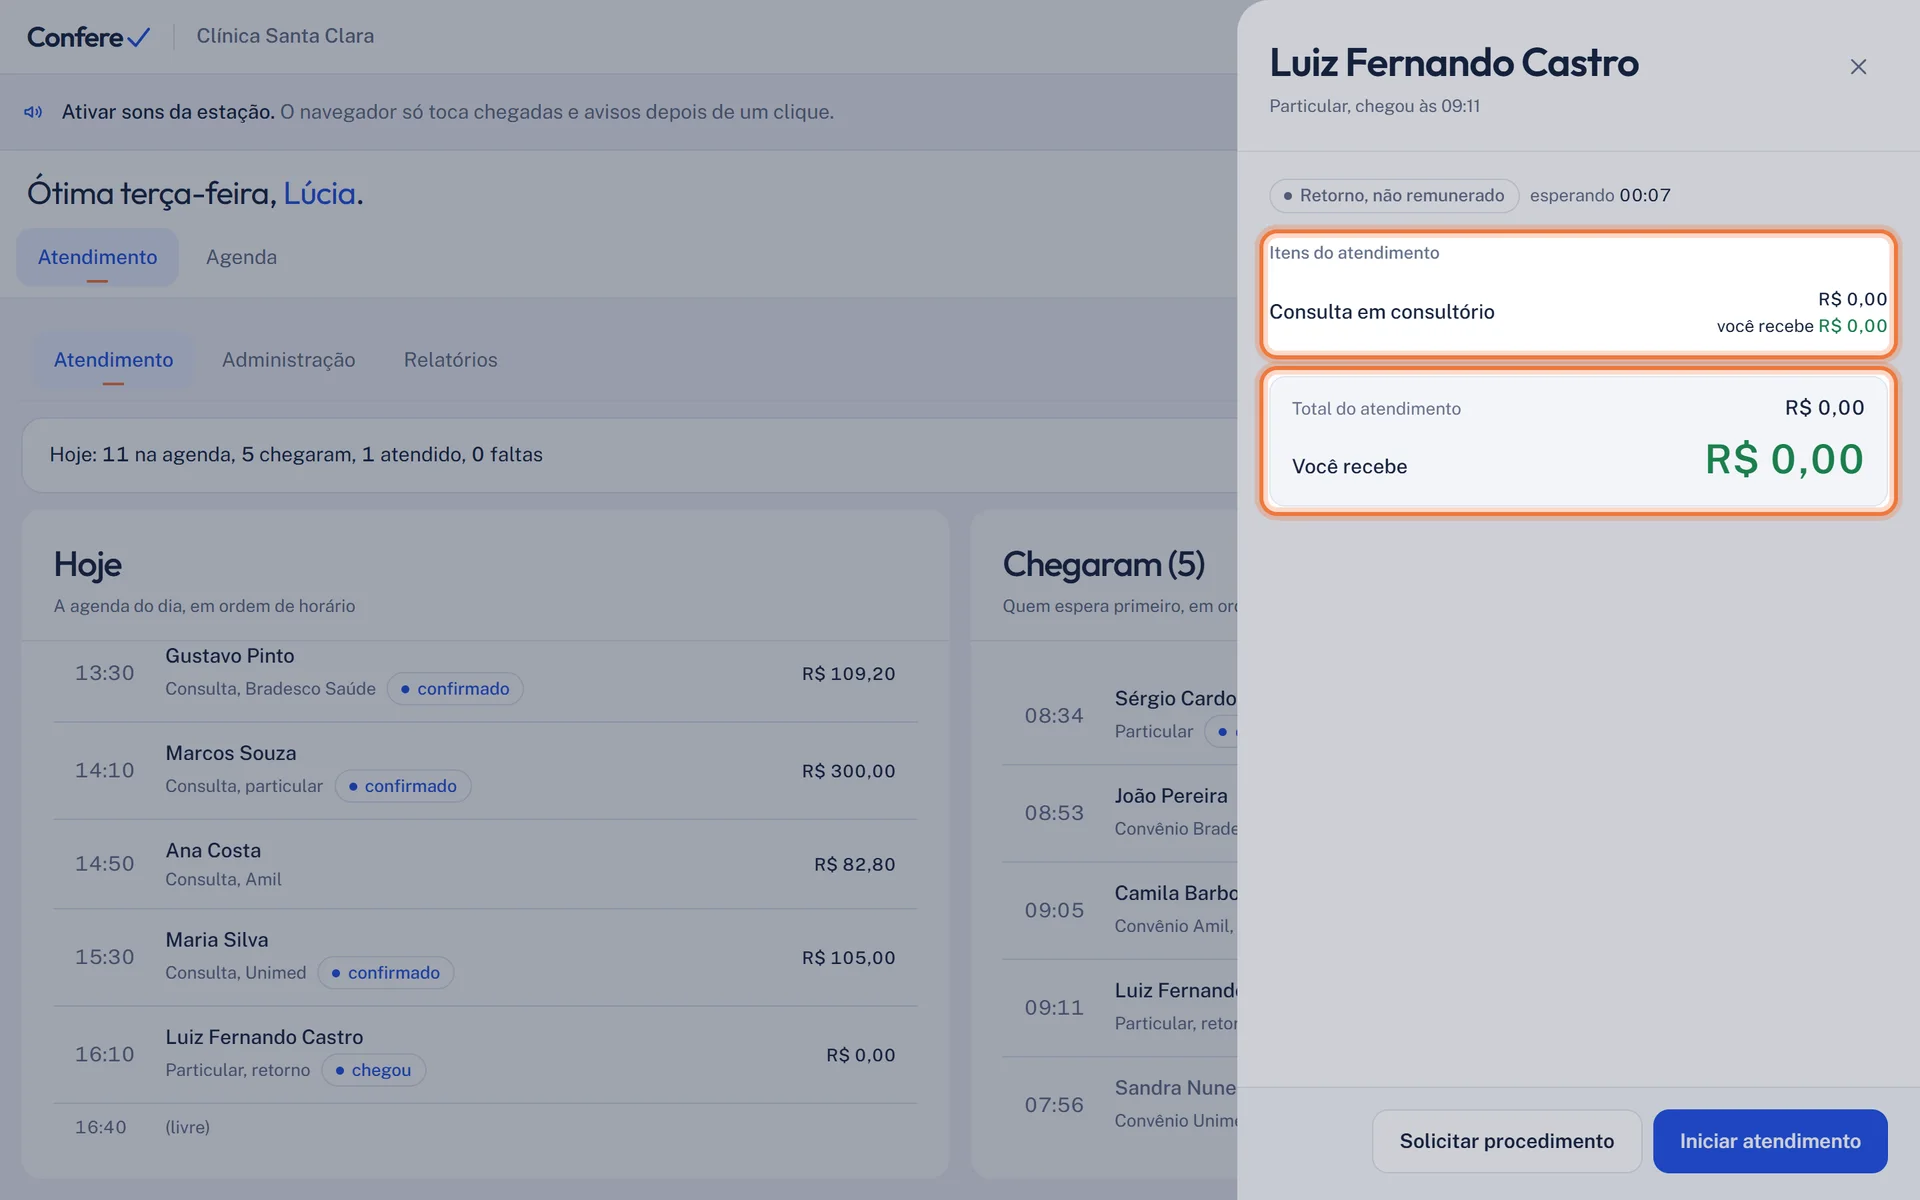Click the user name Lúcia in greeting

[x=319, y=193]
